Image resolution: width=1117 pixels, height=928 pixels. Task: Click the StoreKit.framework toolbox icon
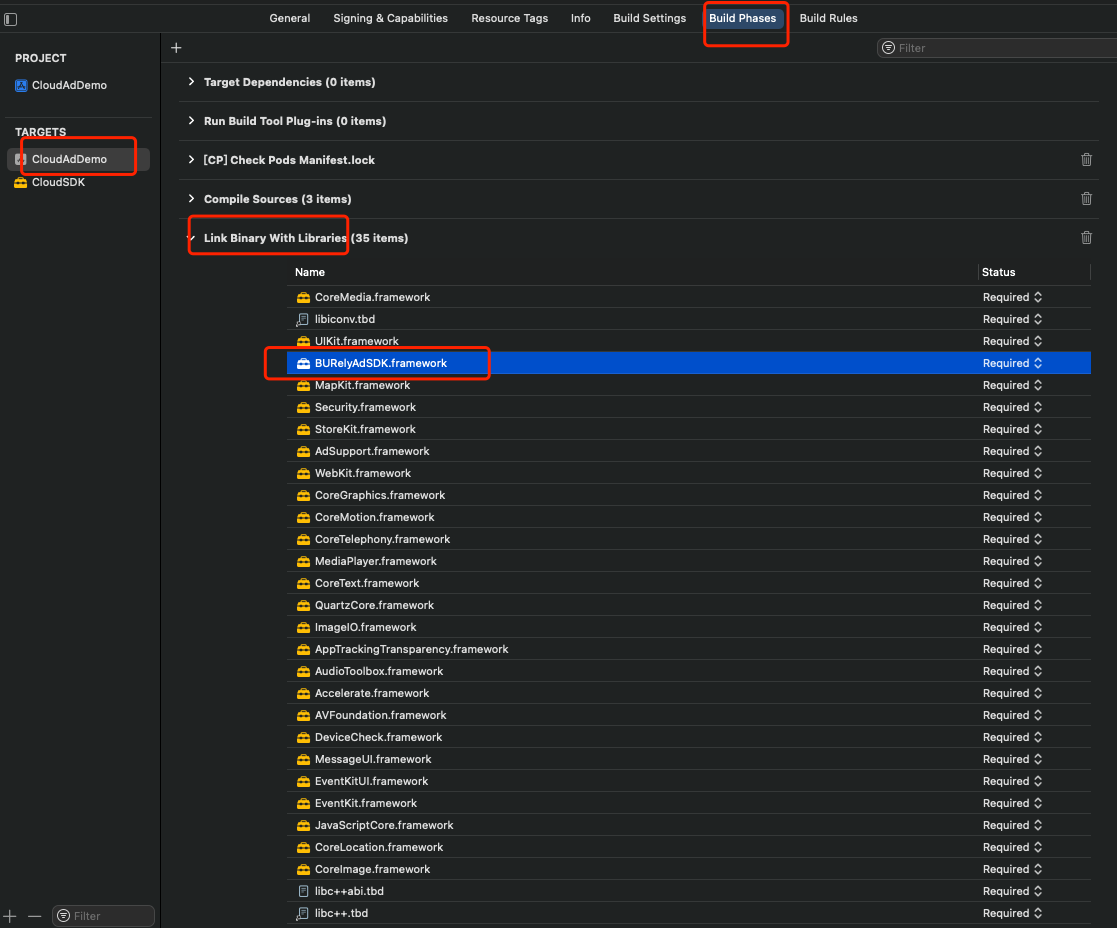(303, 429)
